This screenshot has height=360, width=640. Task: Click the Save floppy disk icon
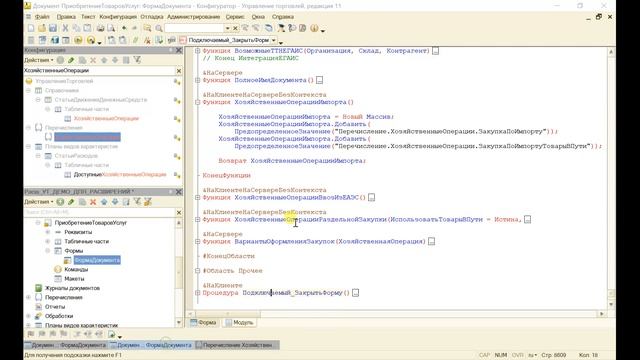click(53, 28)
